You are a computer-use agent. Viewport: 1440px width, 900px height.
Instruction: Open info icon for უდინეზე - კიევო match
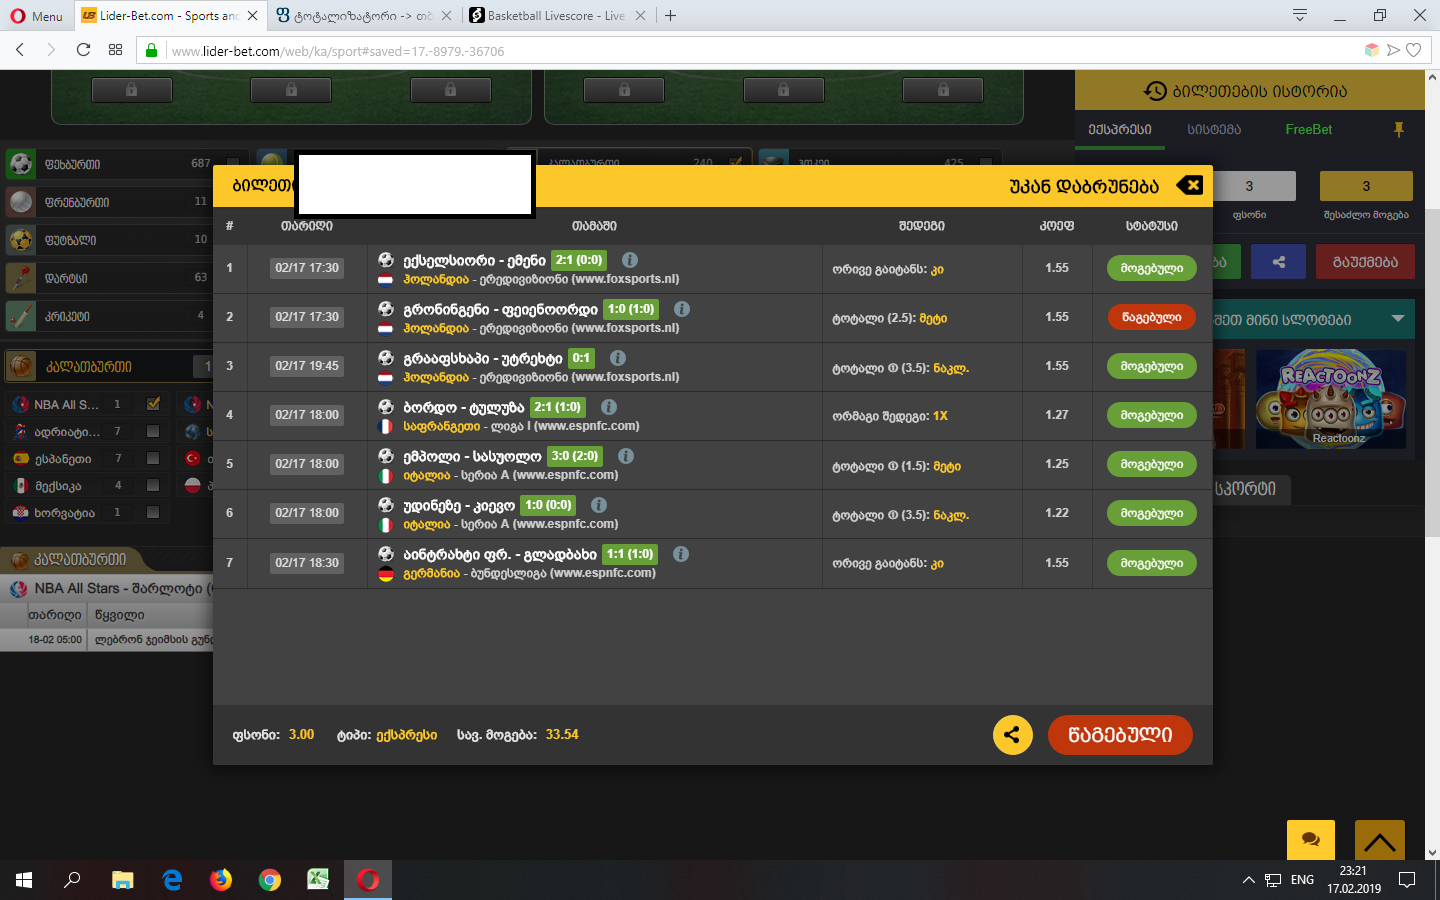pos(599,505)
